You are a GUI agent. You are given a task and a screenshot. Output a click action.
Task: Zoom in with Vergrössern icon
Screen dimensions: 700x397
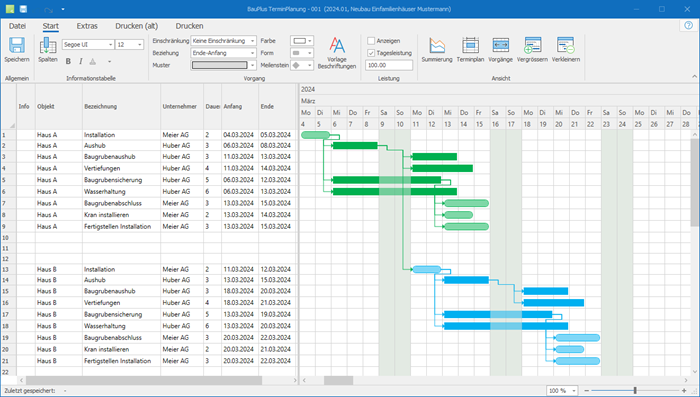(532, 46)
